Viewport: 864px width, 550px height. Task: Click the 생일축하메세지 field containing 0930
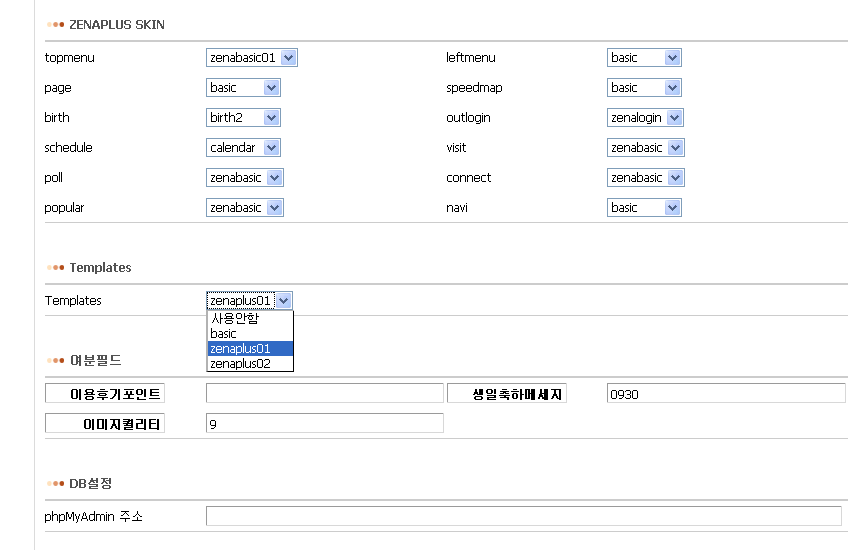coord(724,394)
